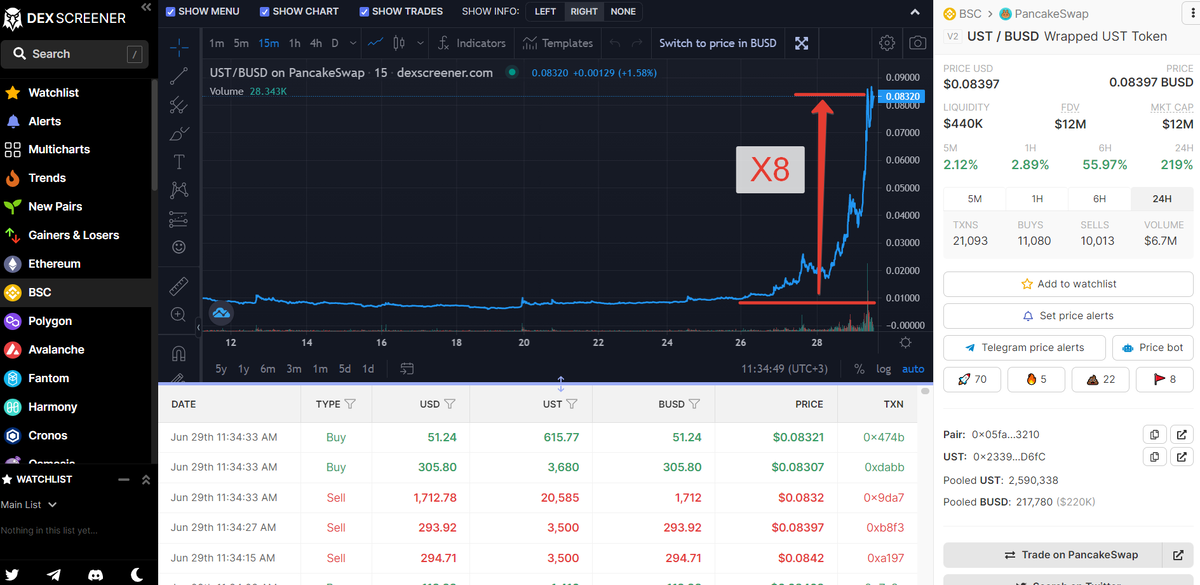The width and height of the screenshot is (1200, 585).
Task: Set show info to RIGHT
Action: pos(584,12)
